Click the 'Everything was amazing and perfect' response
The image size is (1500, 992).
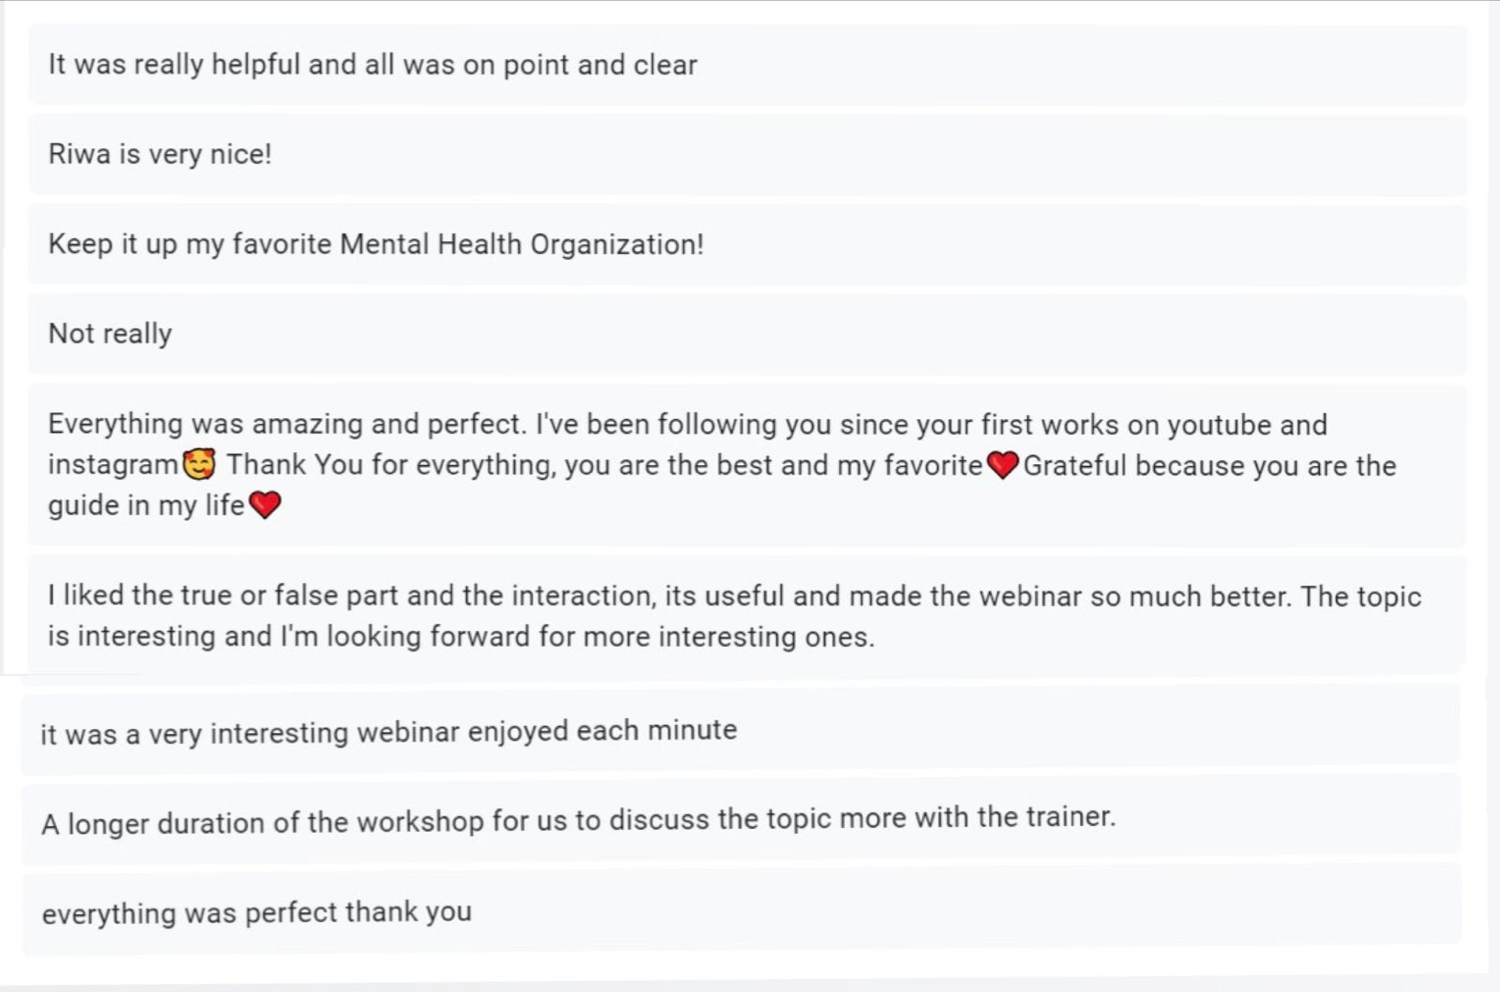(747, 465)
